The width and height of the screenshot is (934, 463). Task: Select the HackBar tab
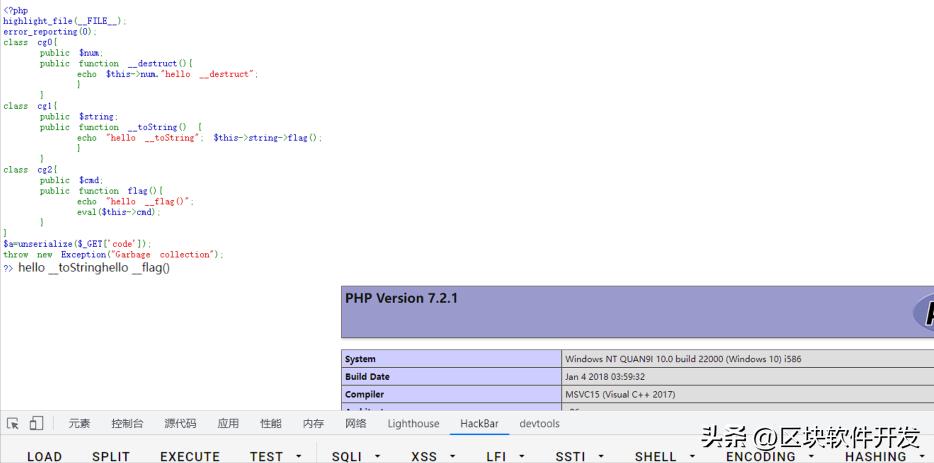coord(480,424)
